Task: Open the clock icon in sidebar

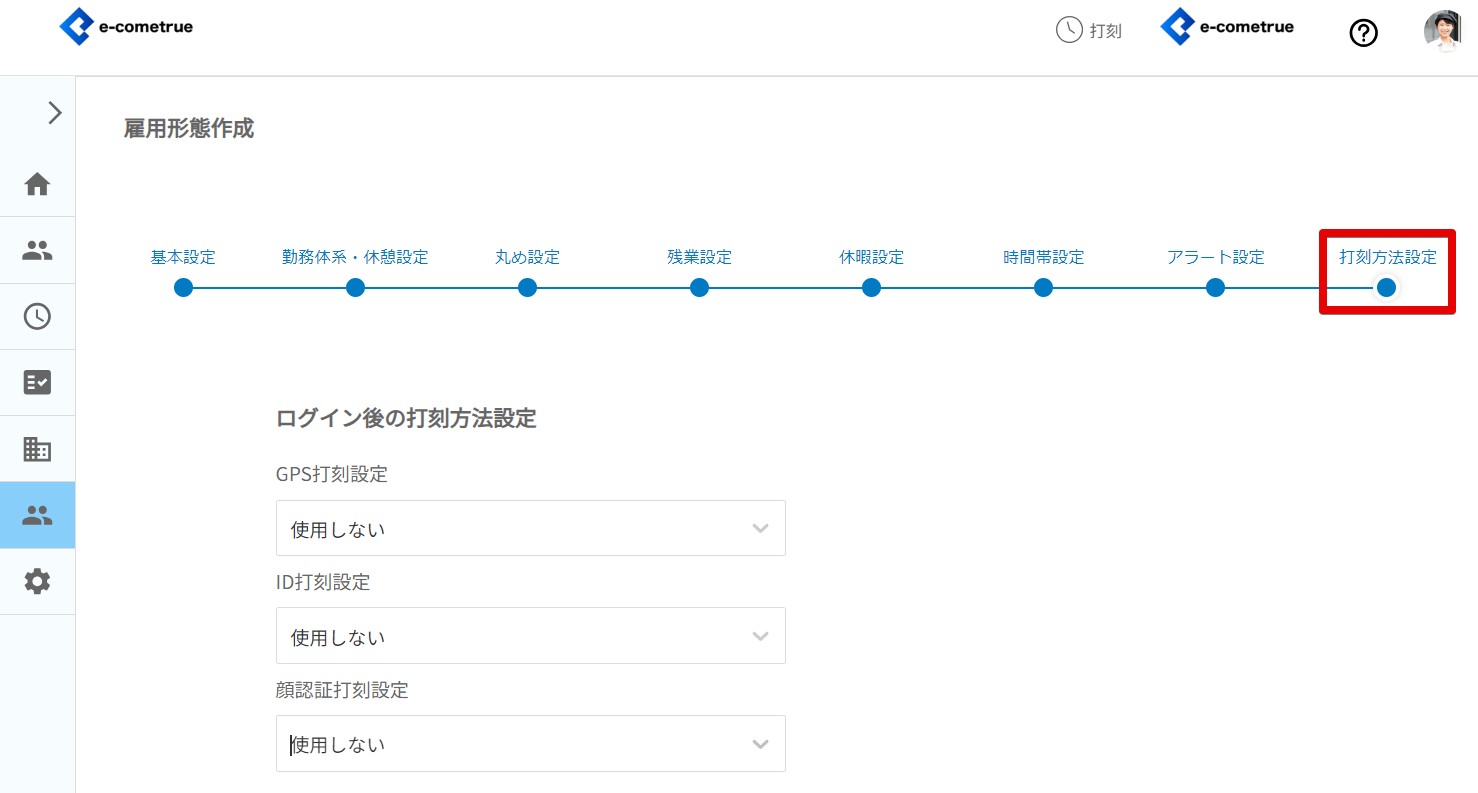Action: [x=37, y=317]
